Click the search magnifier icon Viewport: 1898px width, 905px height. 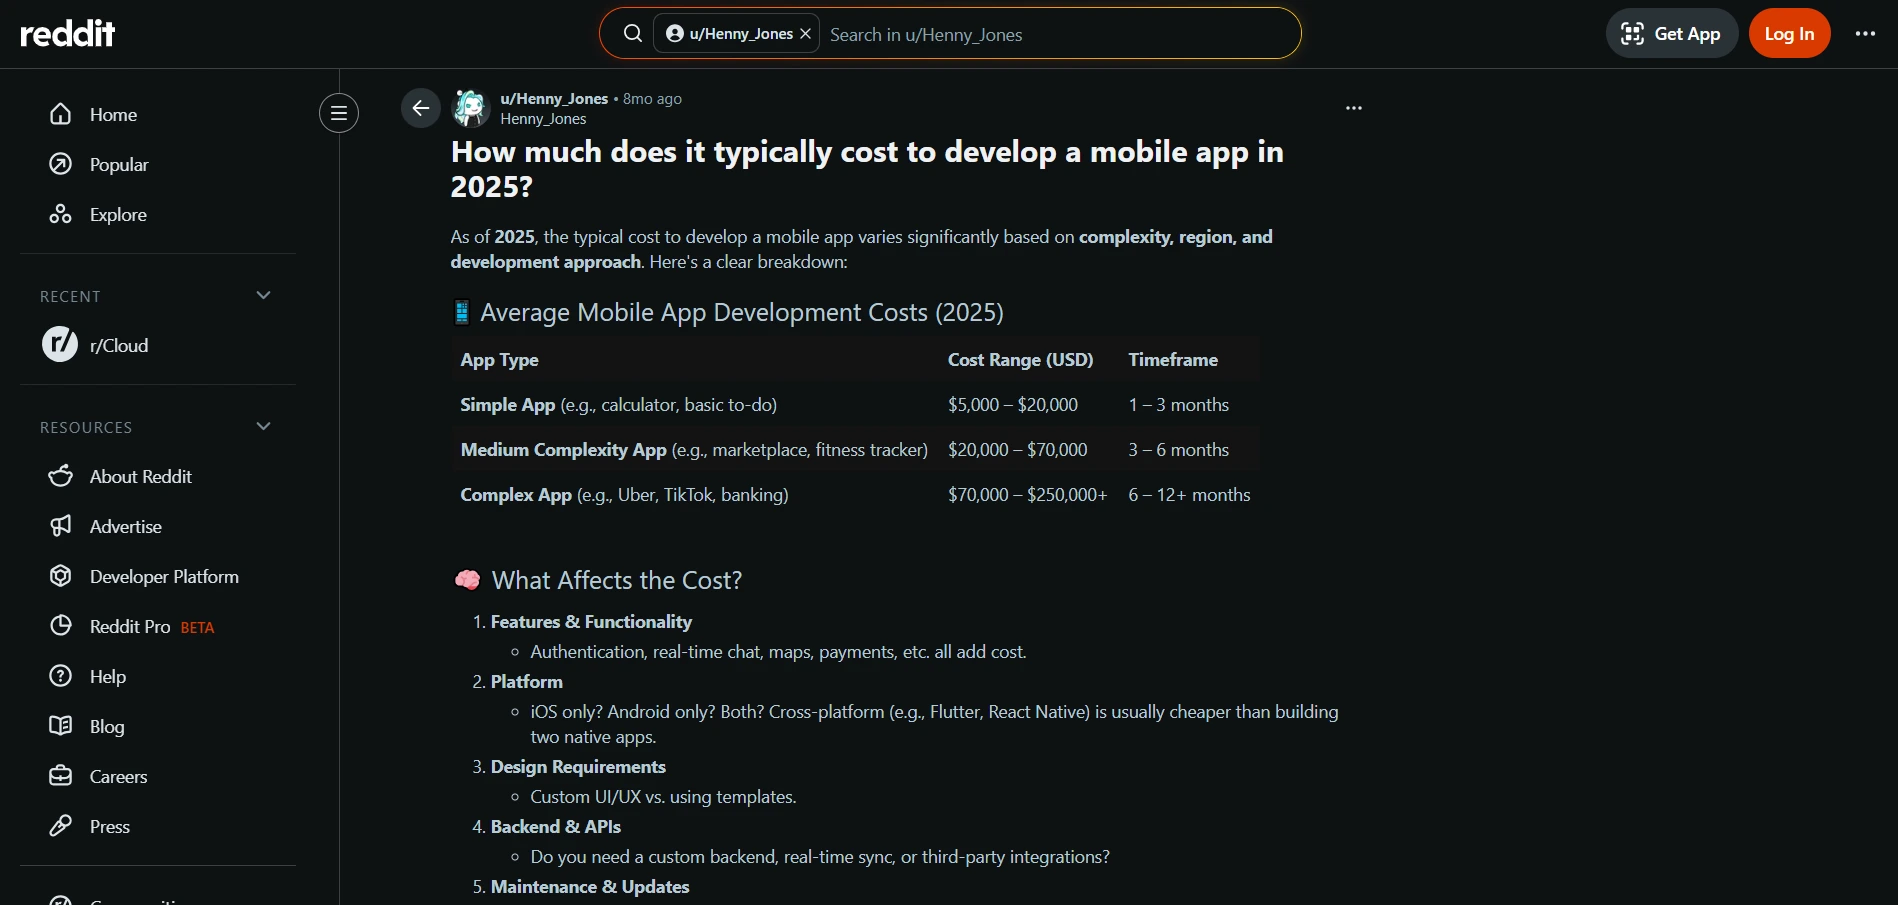pyautogui.click(x=632, y=34)
